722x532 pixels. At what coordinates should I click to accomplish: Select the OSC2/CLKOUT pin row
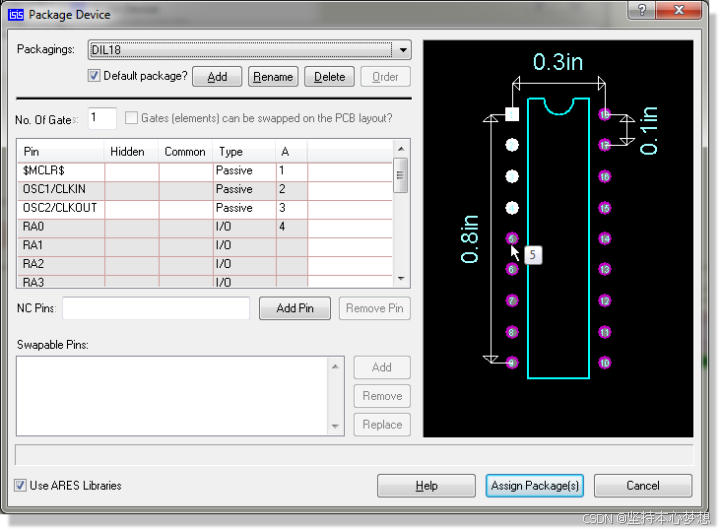(x=205, y=208)
